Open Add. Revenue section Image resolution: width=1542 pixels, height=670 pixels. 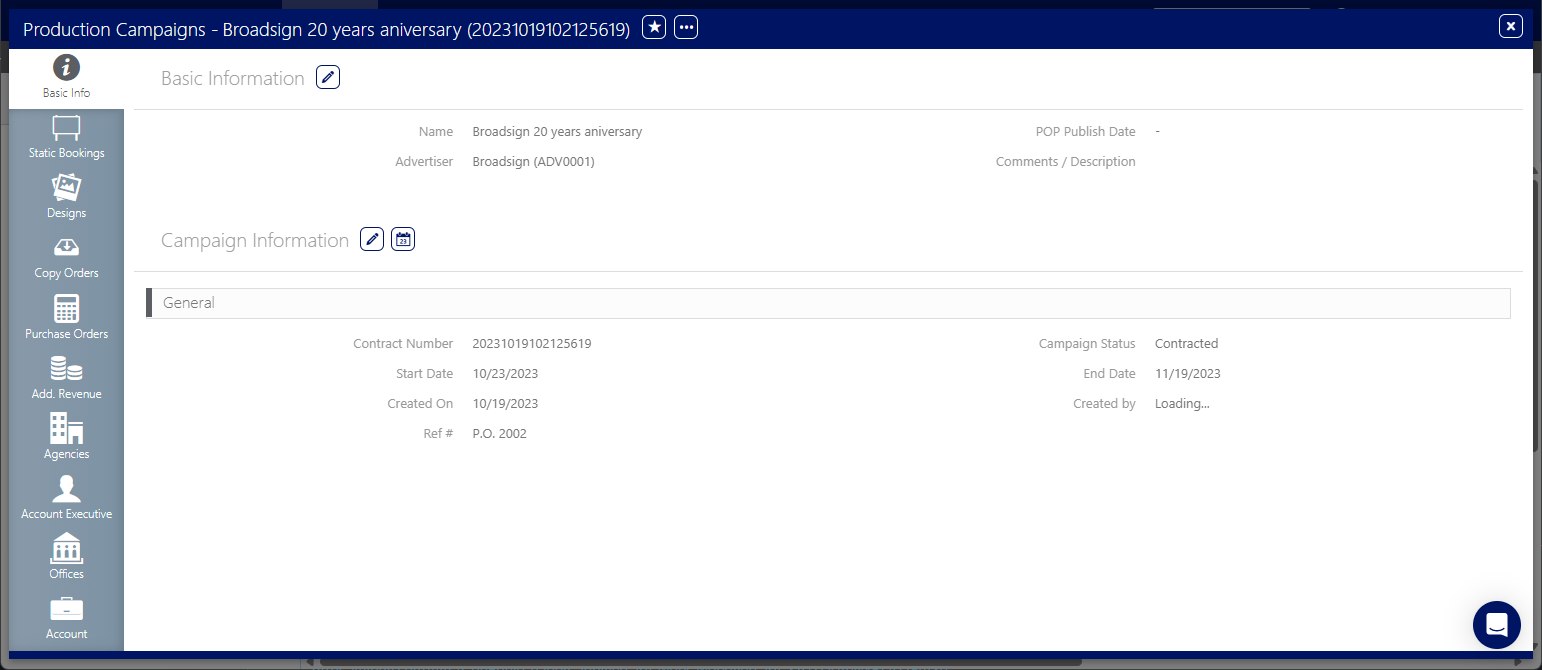[66, 379]
